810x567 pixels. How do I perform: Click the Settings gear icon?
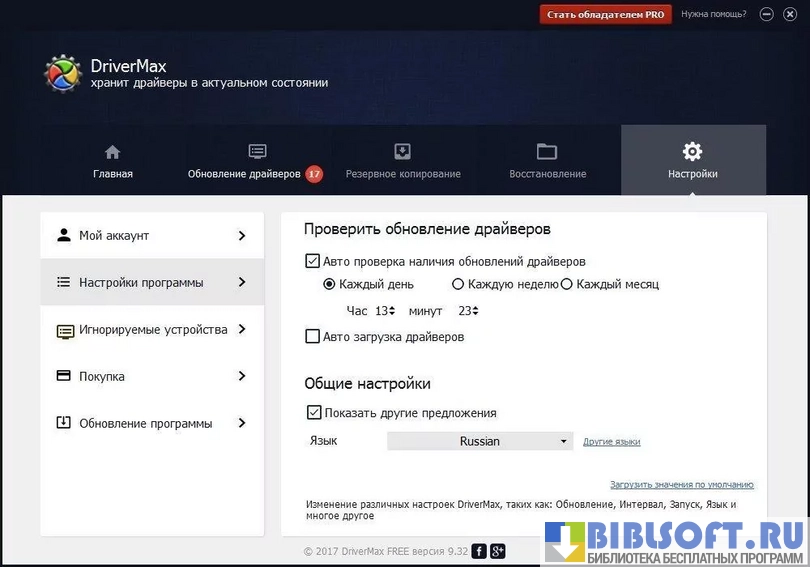point(692,152)
